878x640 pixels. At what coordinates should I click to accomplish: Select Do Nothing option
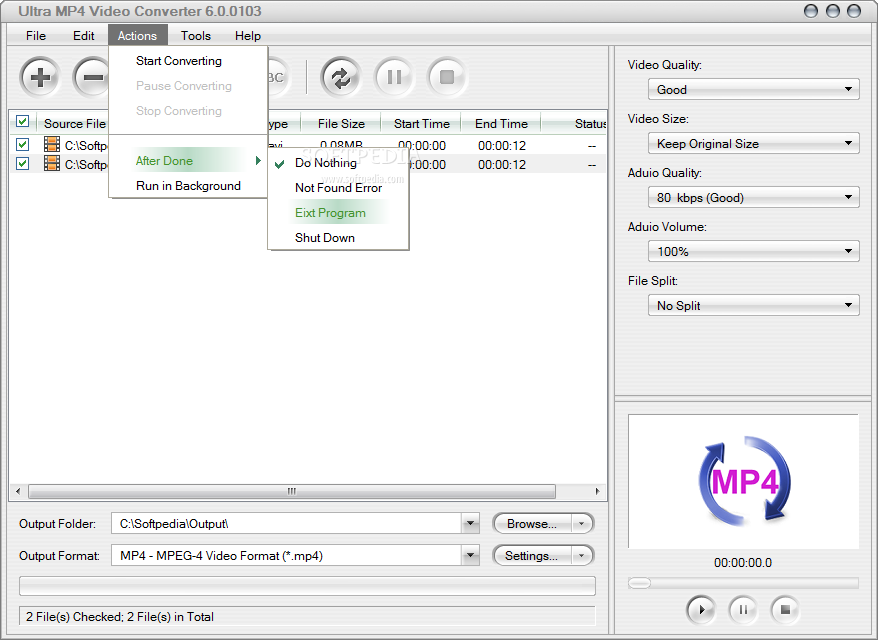(338, 162)
